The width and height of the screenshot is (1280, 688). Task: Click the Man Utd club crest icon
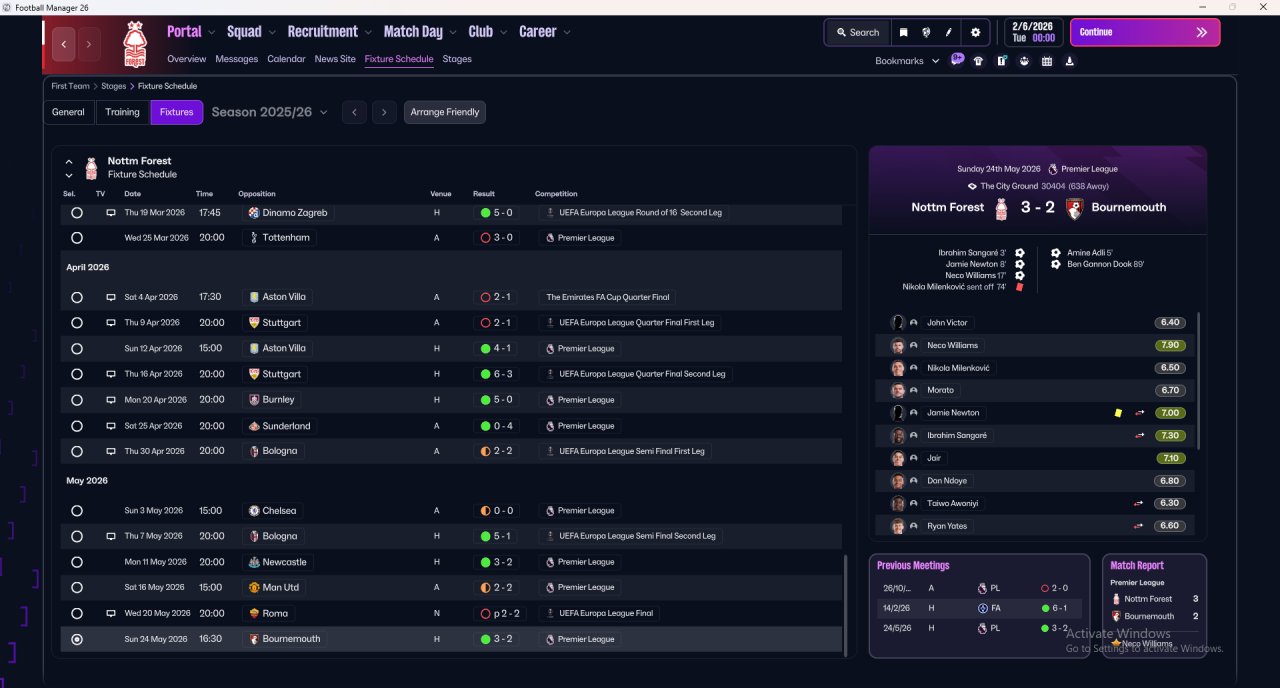point(254,588)
